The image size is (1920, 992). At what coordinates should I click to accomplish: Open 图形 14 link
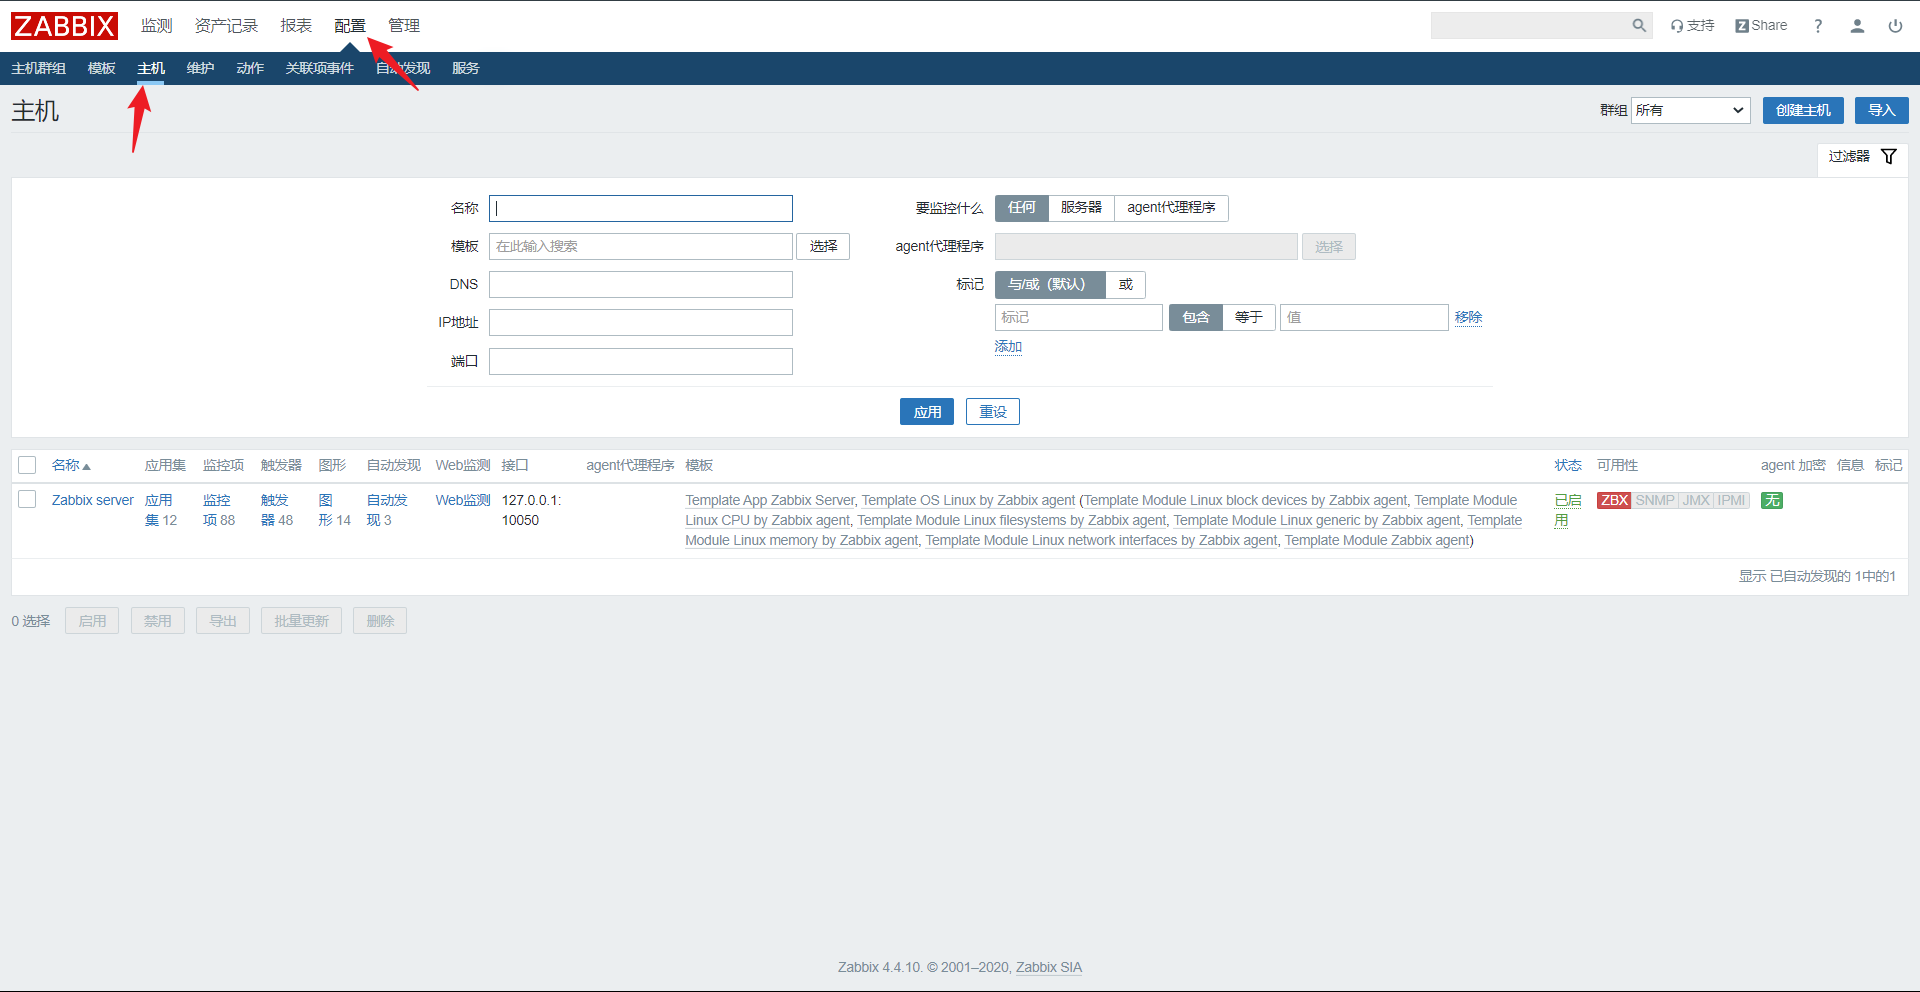coord(334,511)
